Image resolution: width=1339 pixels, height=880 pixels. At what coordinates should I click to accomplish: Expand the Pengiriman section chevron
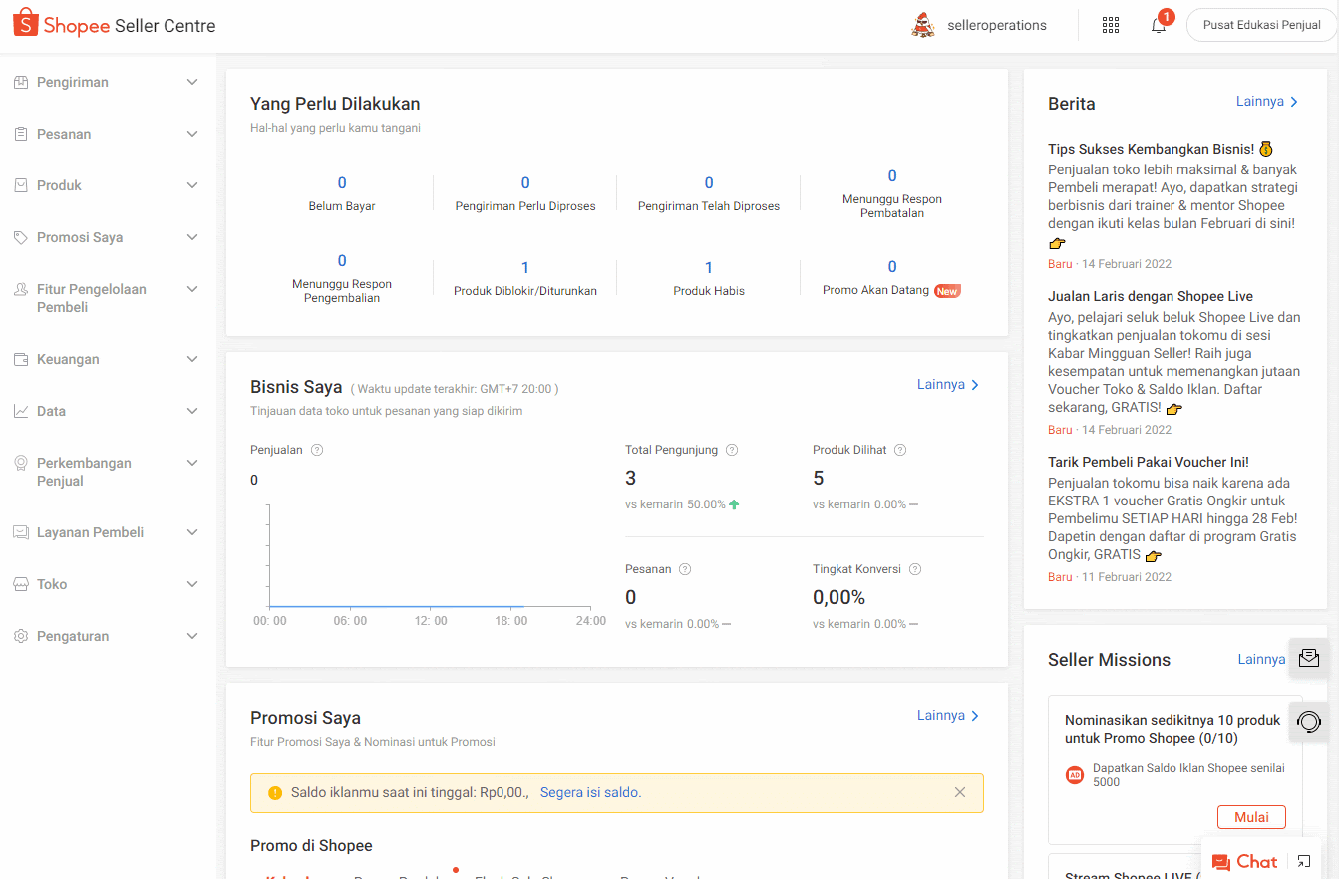click(191, 82)
